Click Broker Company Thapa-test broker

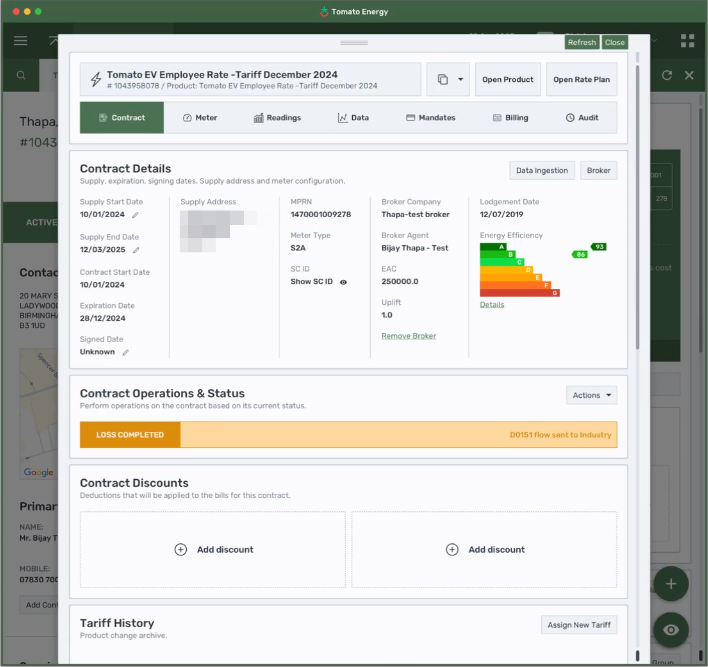click(x=415, y=215)
